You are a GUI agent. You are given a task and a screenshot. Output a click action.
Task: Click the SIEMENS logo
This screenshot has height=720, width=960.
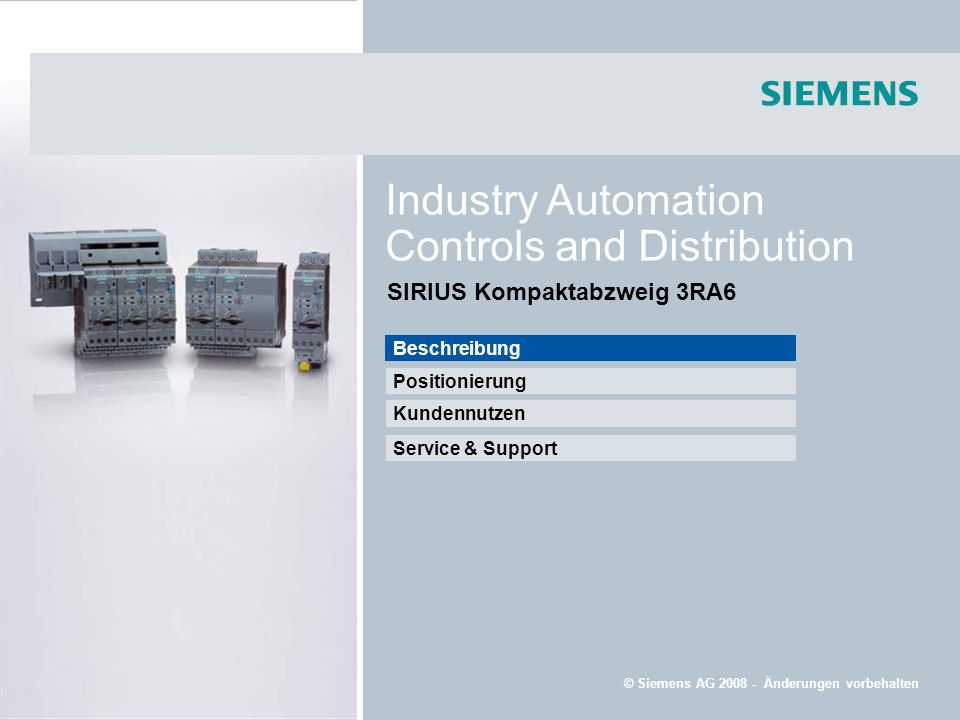(x=839, y=94)
